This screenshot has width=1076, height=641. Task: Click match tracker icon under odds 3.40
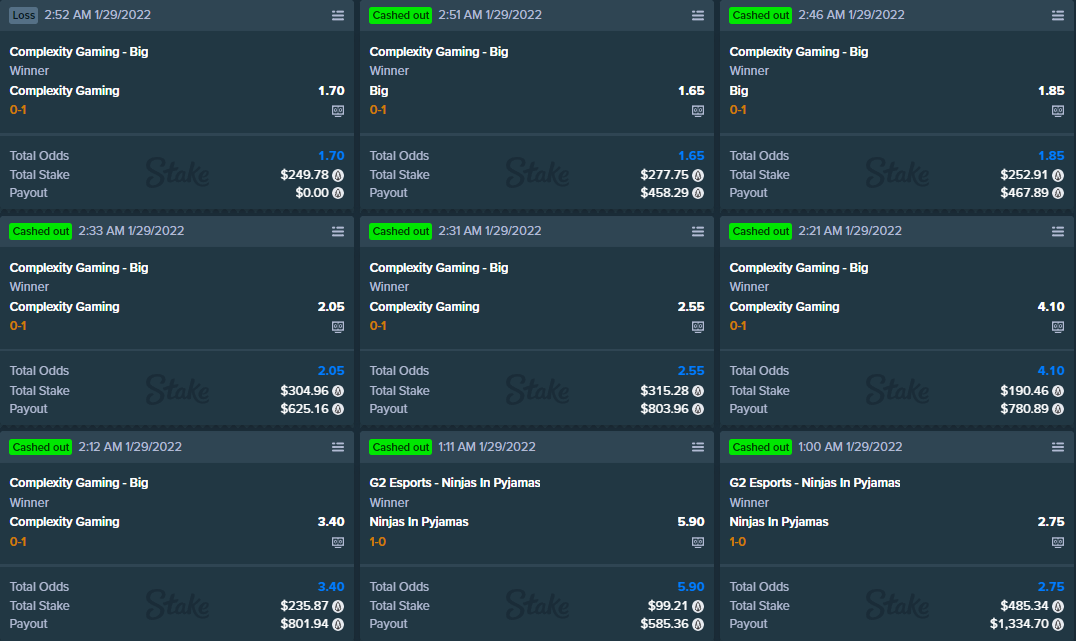click(x=338, y=542)
